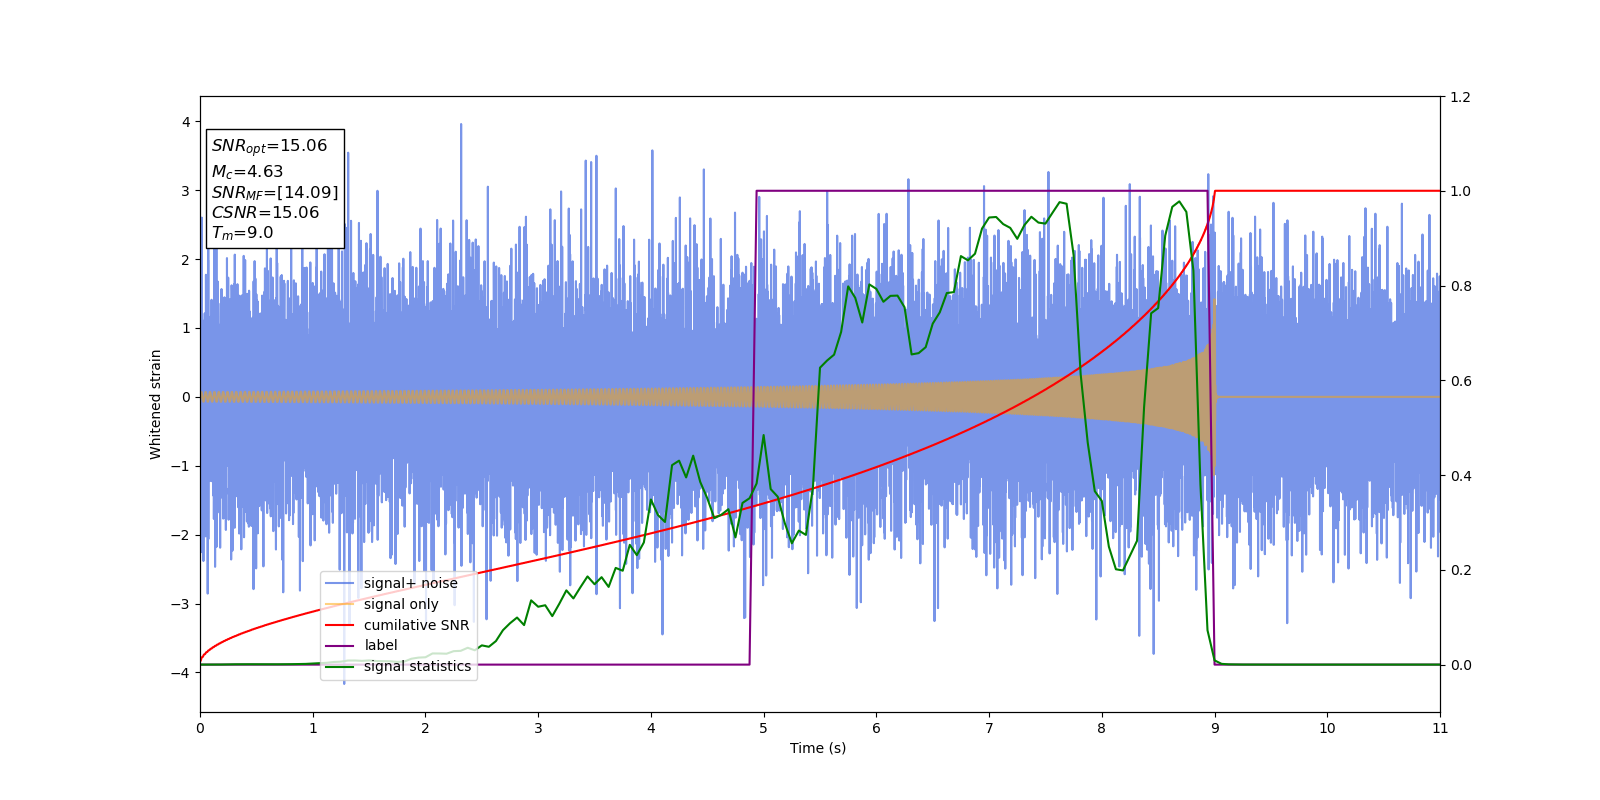The image size is (1600, 800).
Task: Click right y-axis tick label 0.0
Action: 1460,665
